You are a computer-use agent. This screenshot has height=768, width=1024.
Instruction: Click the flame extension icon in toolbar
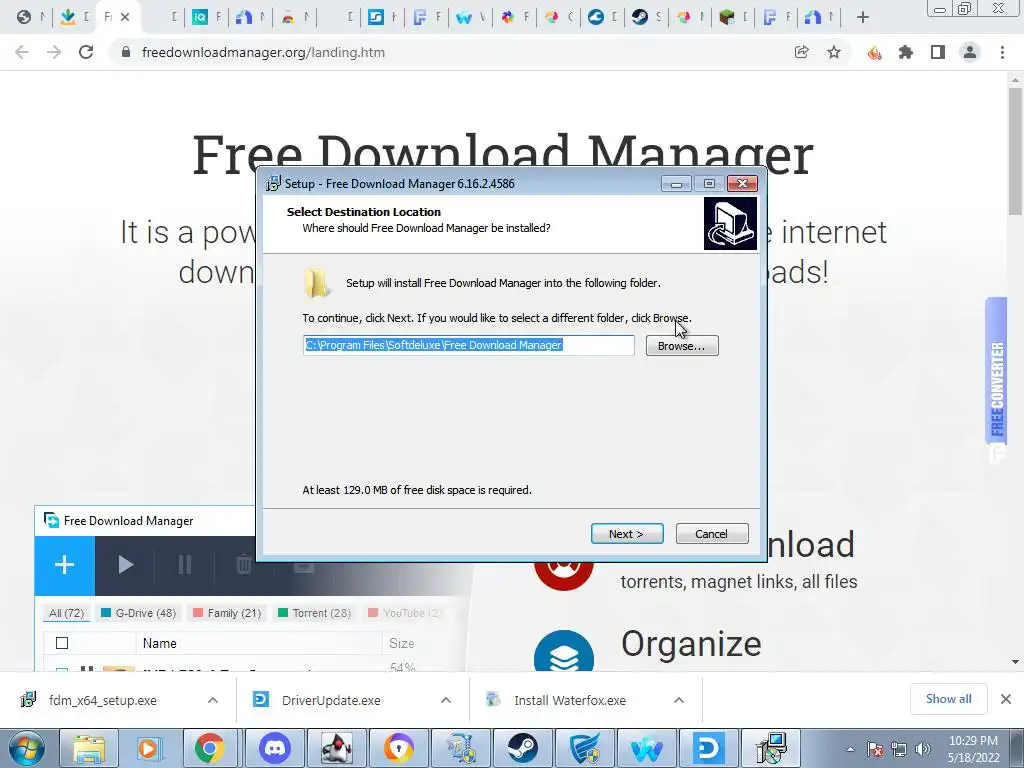tap(874, 52)
